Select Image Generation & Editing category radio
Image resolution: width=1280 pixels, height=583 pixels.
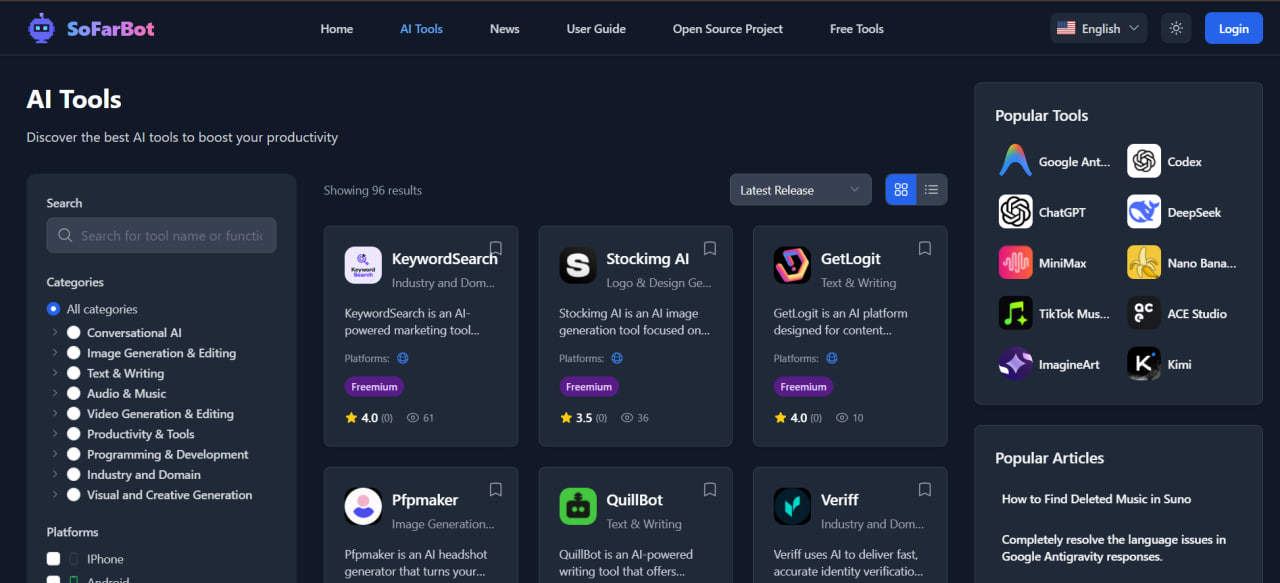pos(74,353)
